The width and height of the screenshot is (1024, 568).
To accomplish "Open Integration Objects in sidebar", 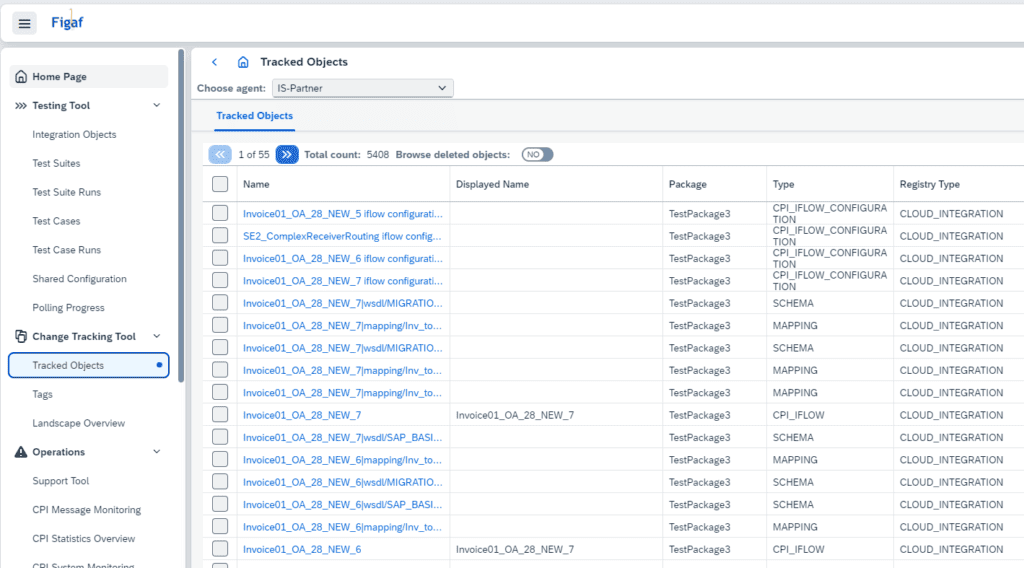I will coord(74,134).
